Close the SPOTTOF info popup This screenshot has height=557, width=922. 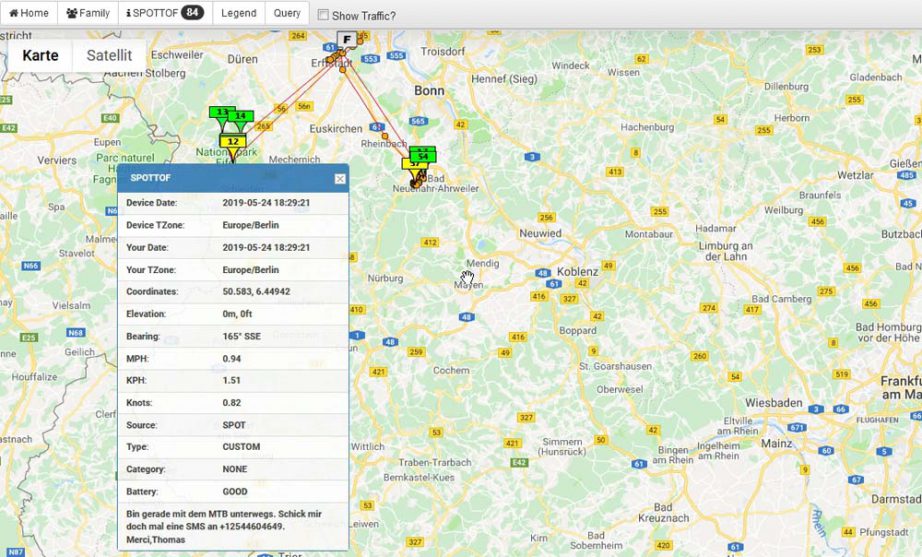[340, 178]
